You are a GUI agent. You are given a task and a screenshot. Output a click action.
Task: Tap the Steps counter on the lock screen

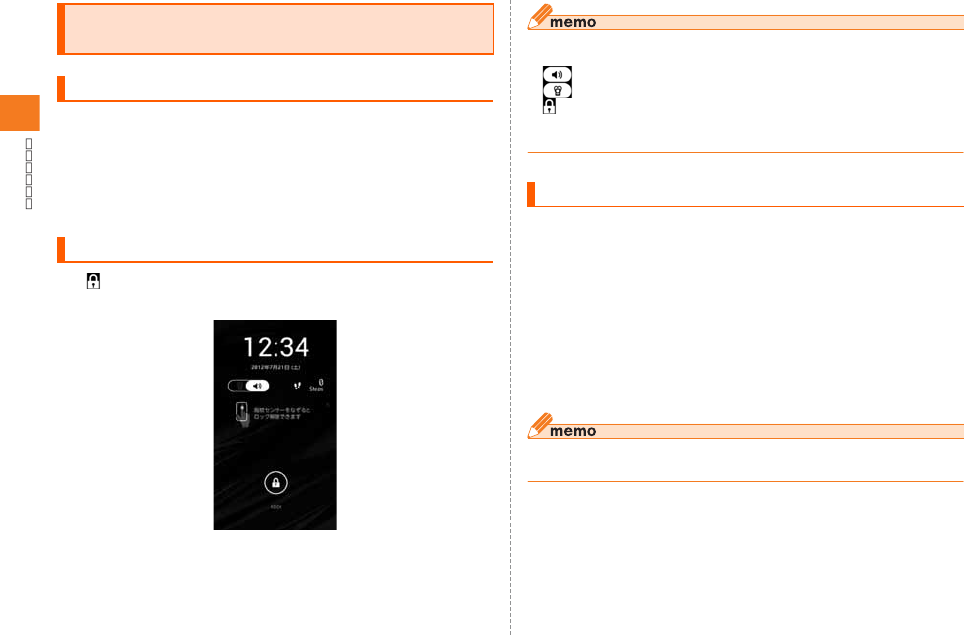point(317,385)
